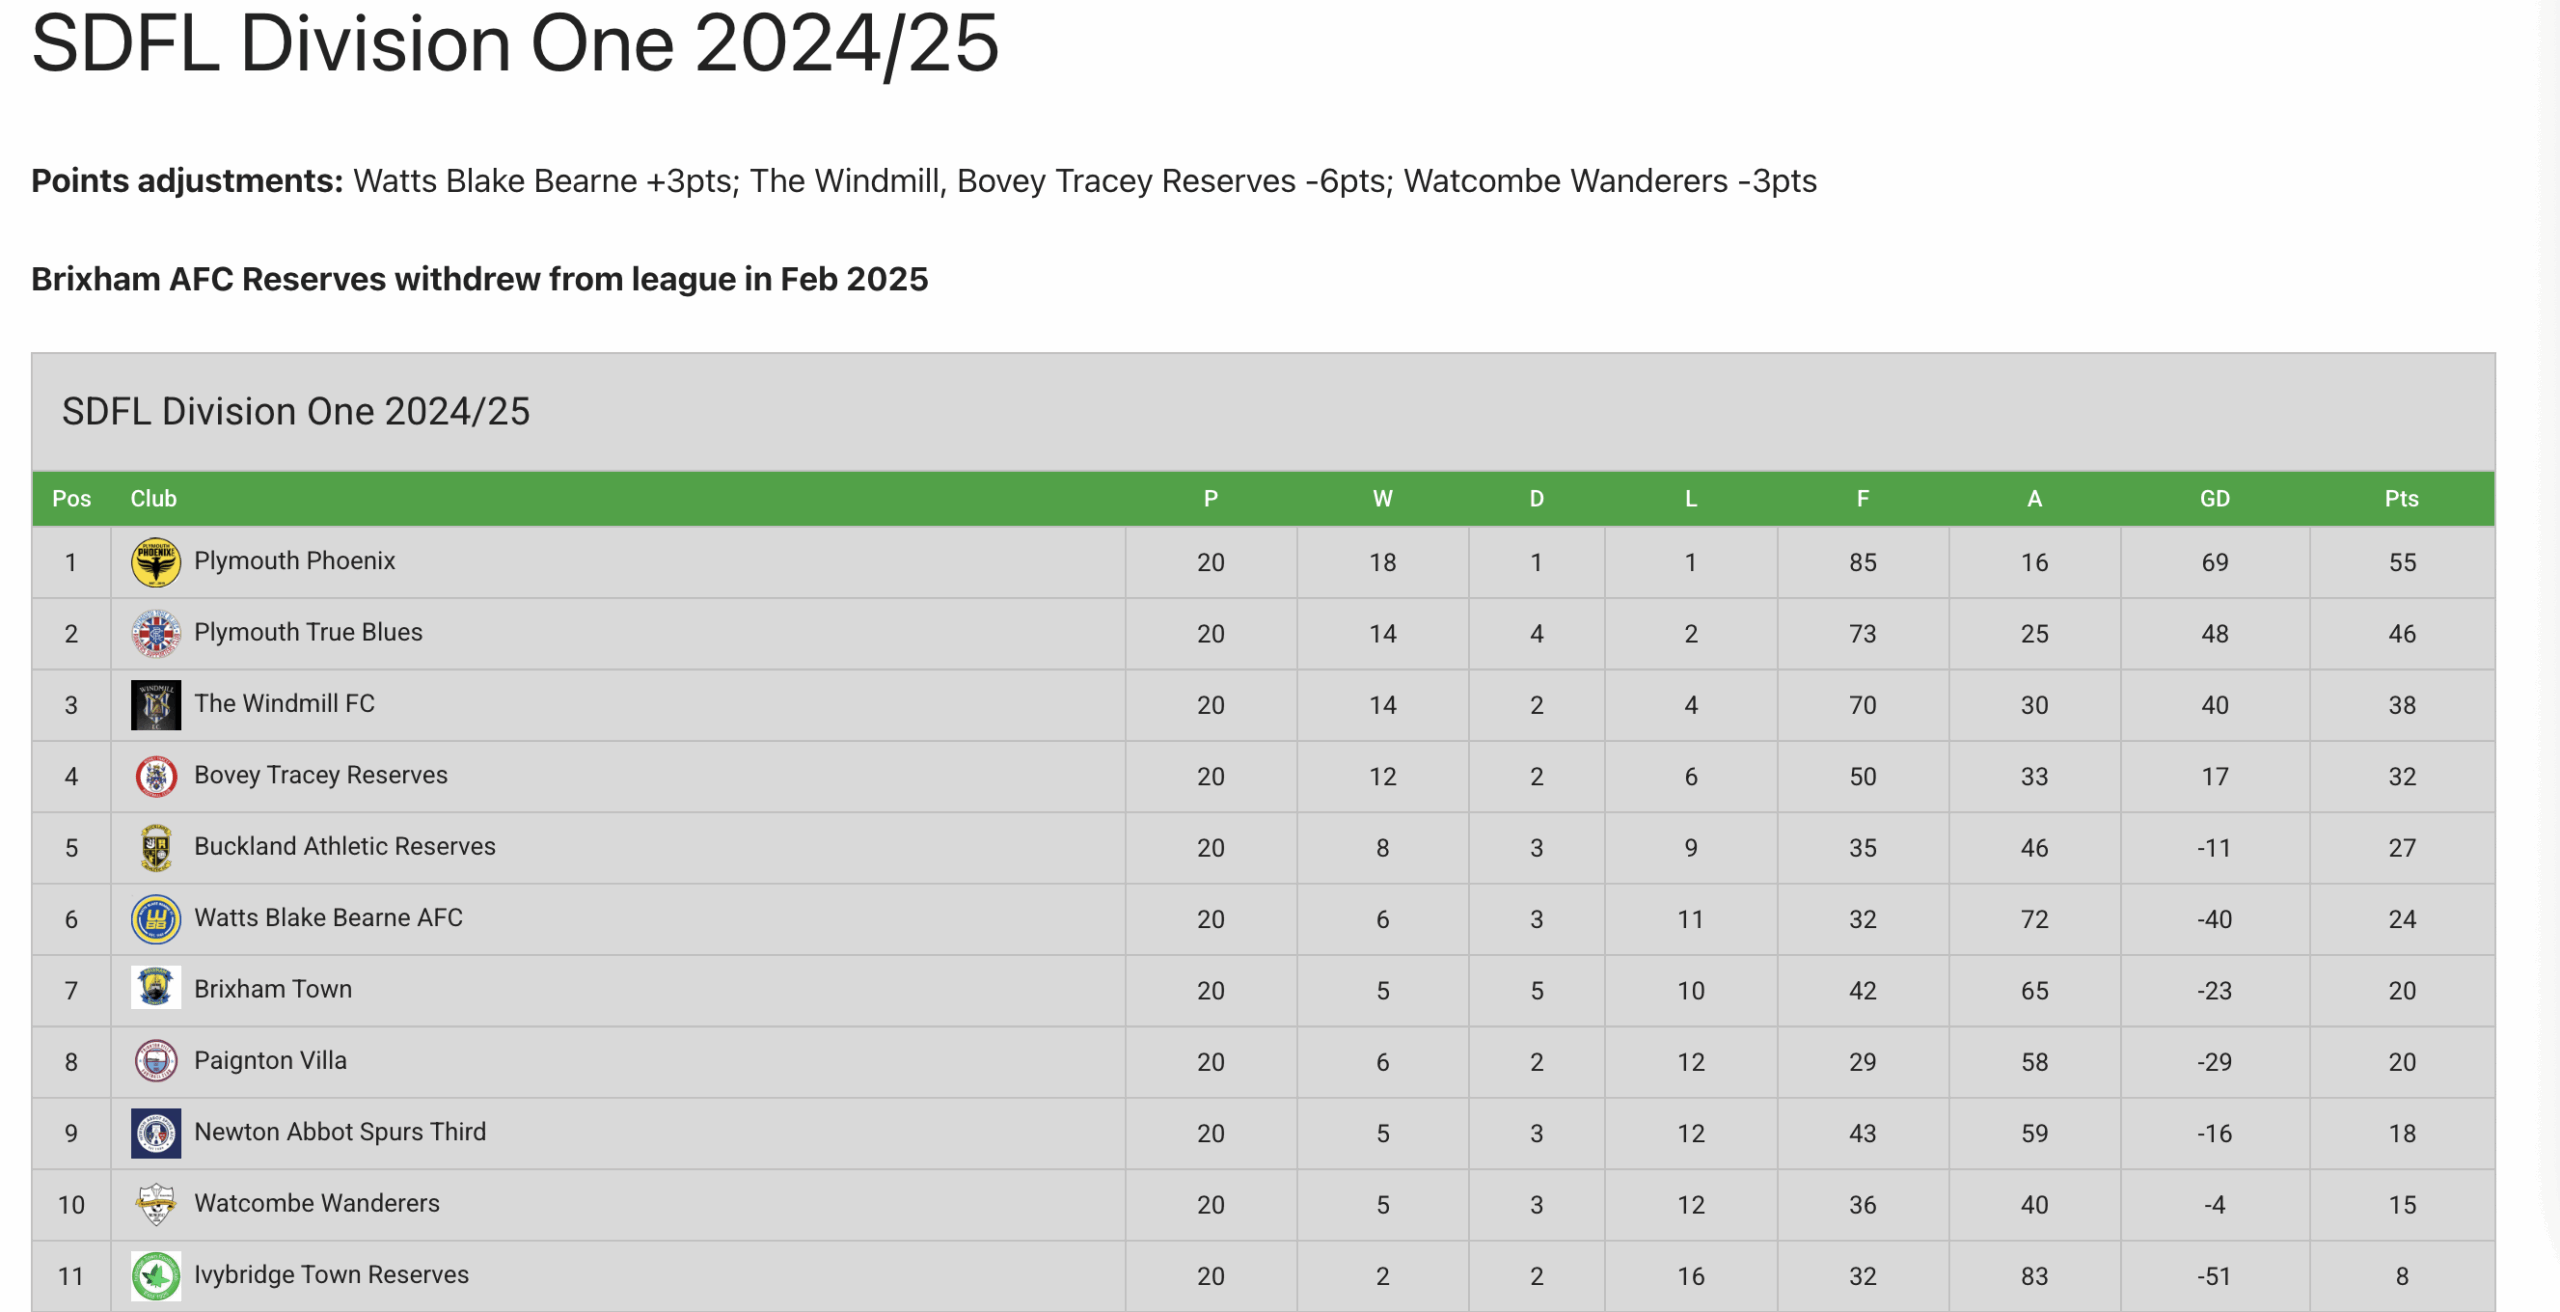Open The Windmill FC badge
Screen dimensions: 2560x1312
coord(156,705)
